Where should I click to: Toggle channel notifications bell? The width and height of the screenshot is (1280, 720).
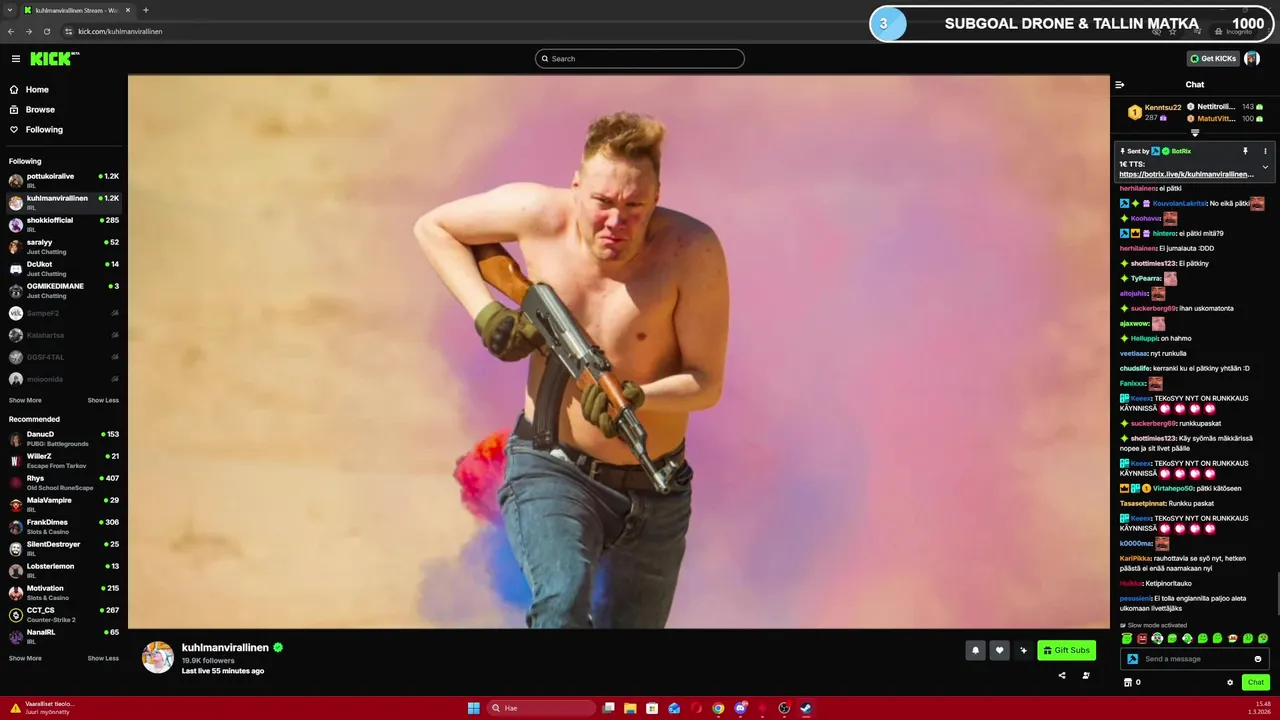pyautogui.click(x=975, y=651)
